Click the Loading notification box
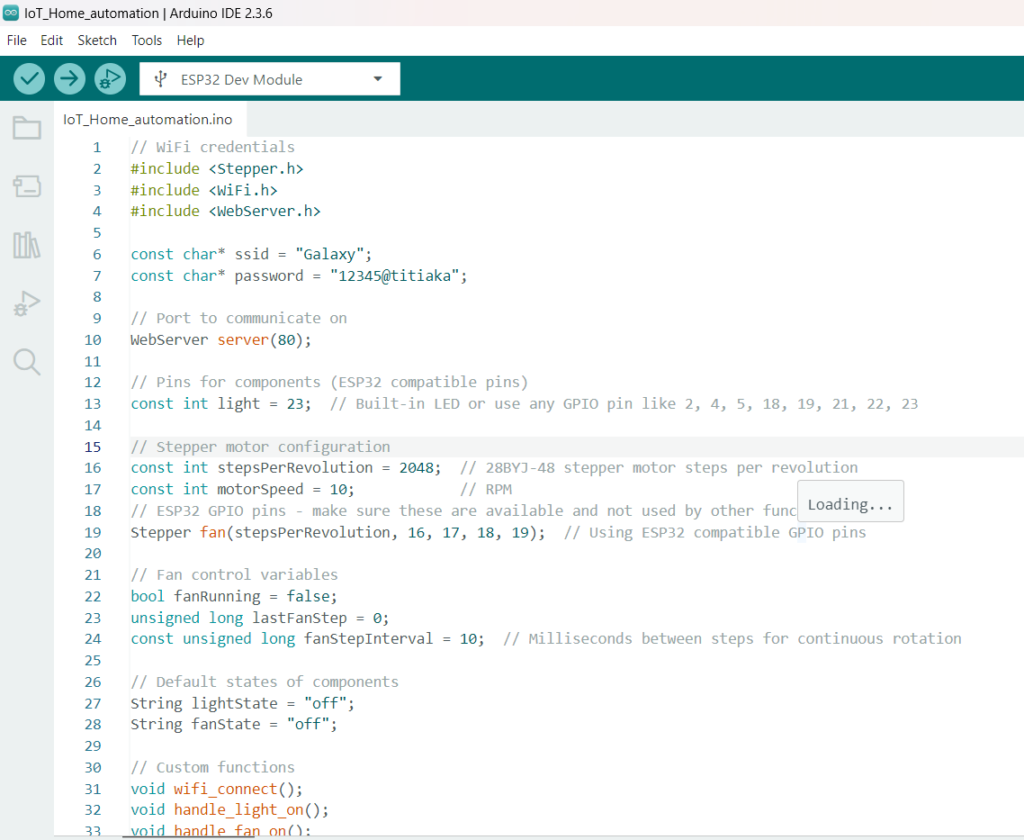The image size is (1024, 840). tap(850, 501)
